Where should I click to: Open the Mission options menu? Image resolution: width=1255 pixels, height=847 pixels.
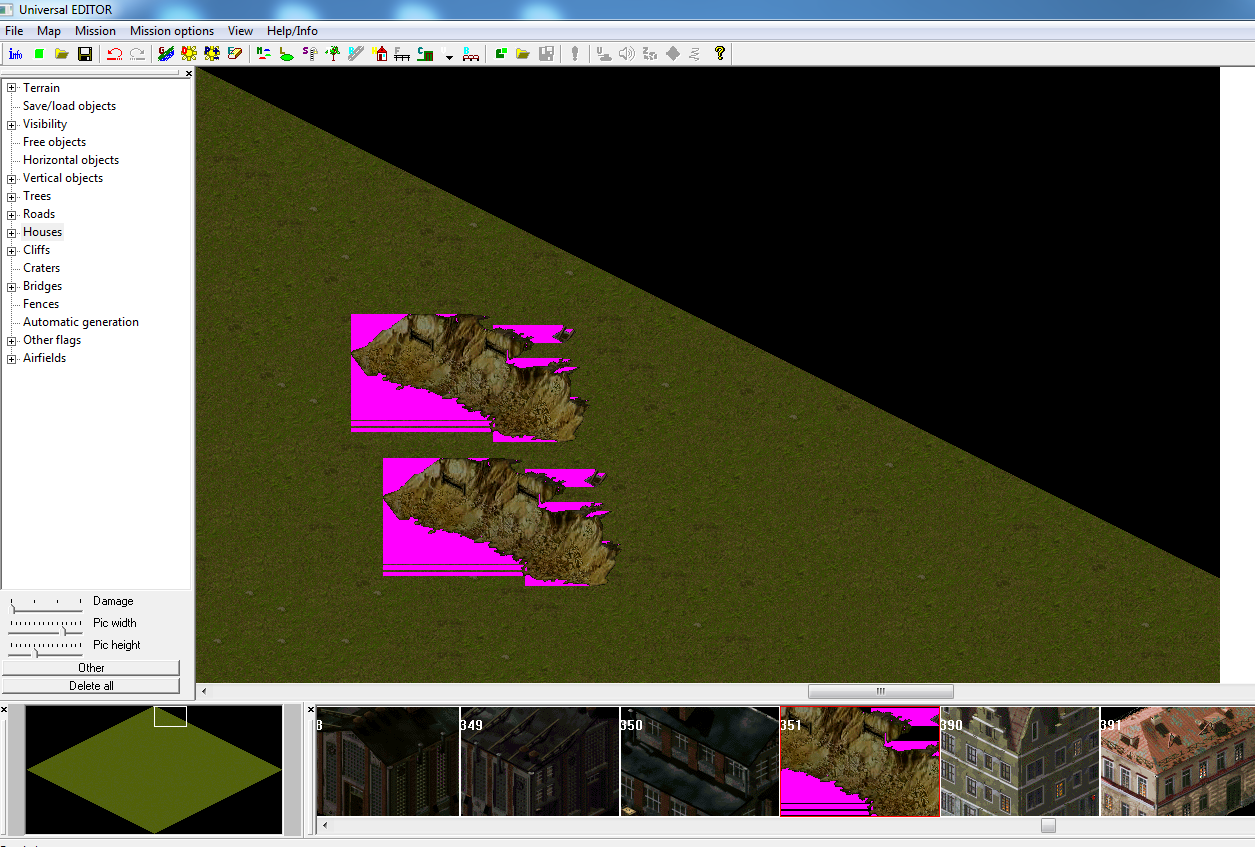tap(172, 31)
